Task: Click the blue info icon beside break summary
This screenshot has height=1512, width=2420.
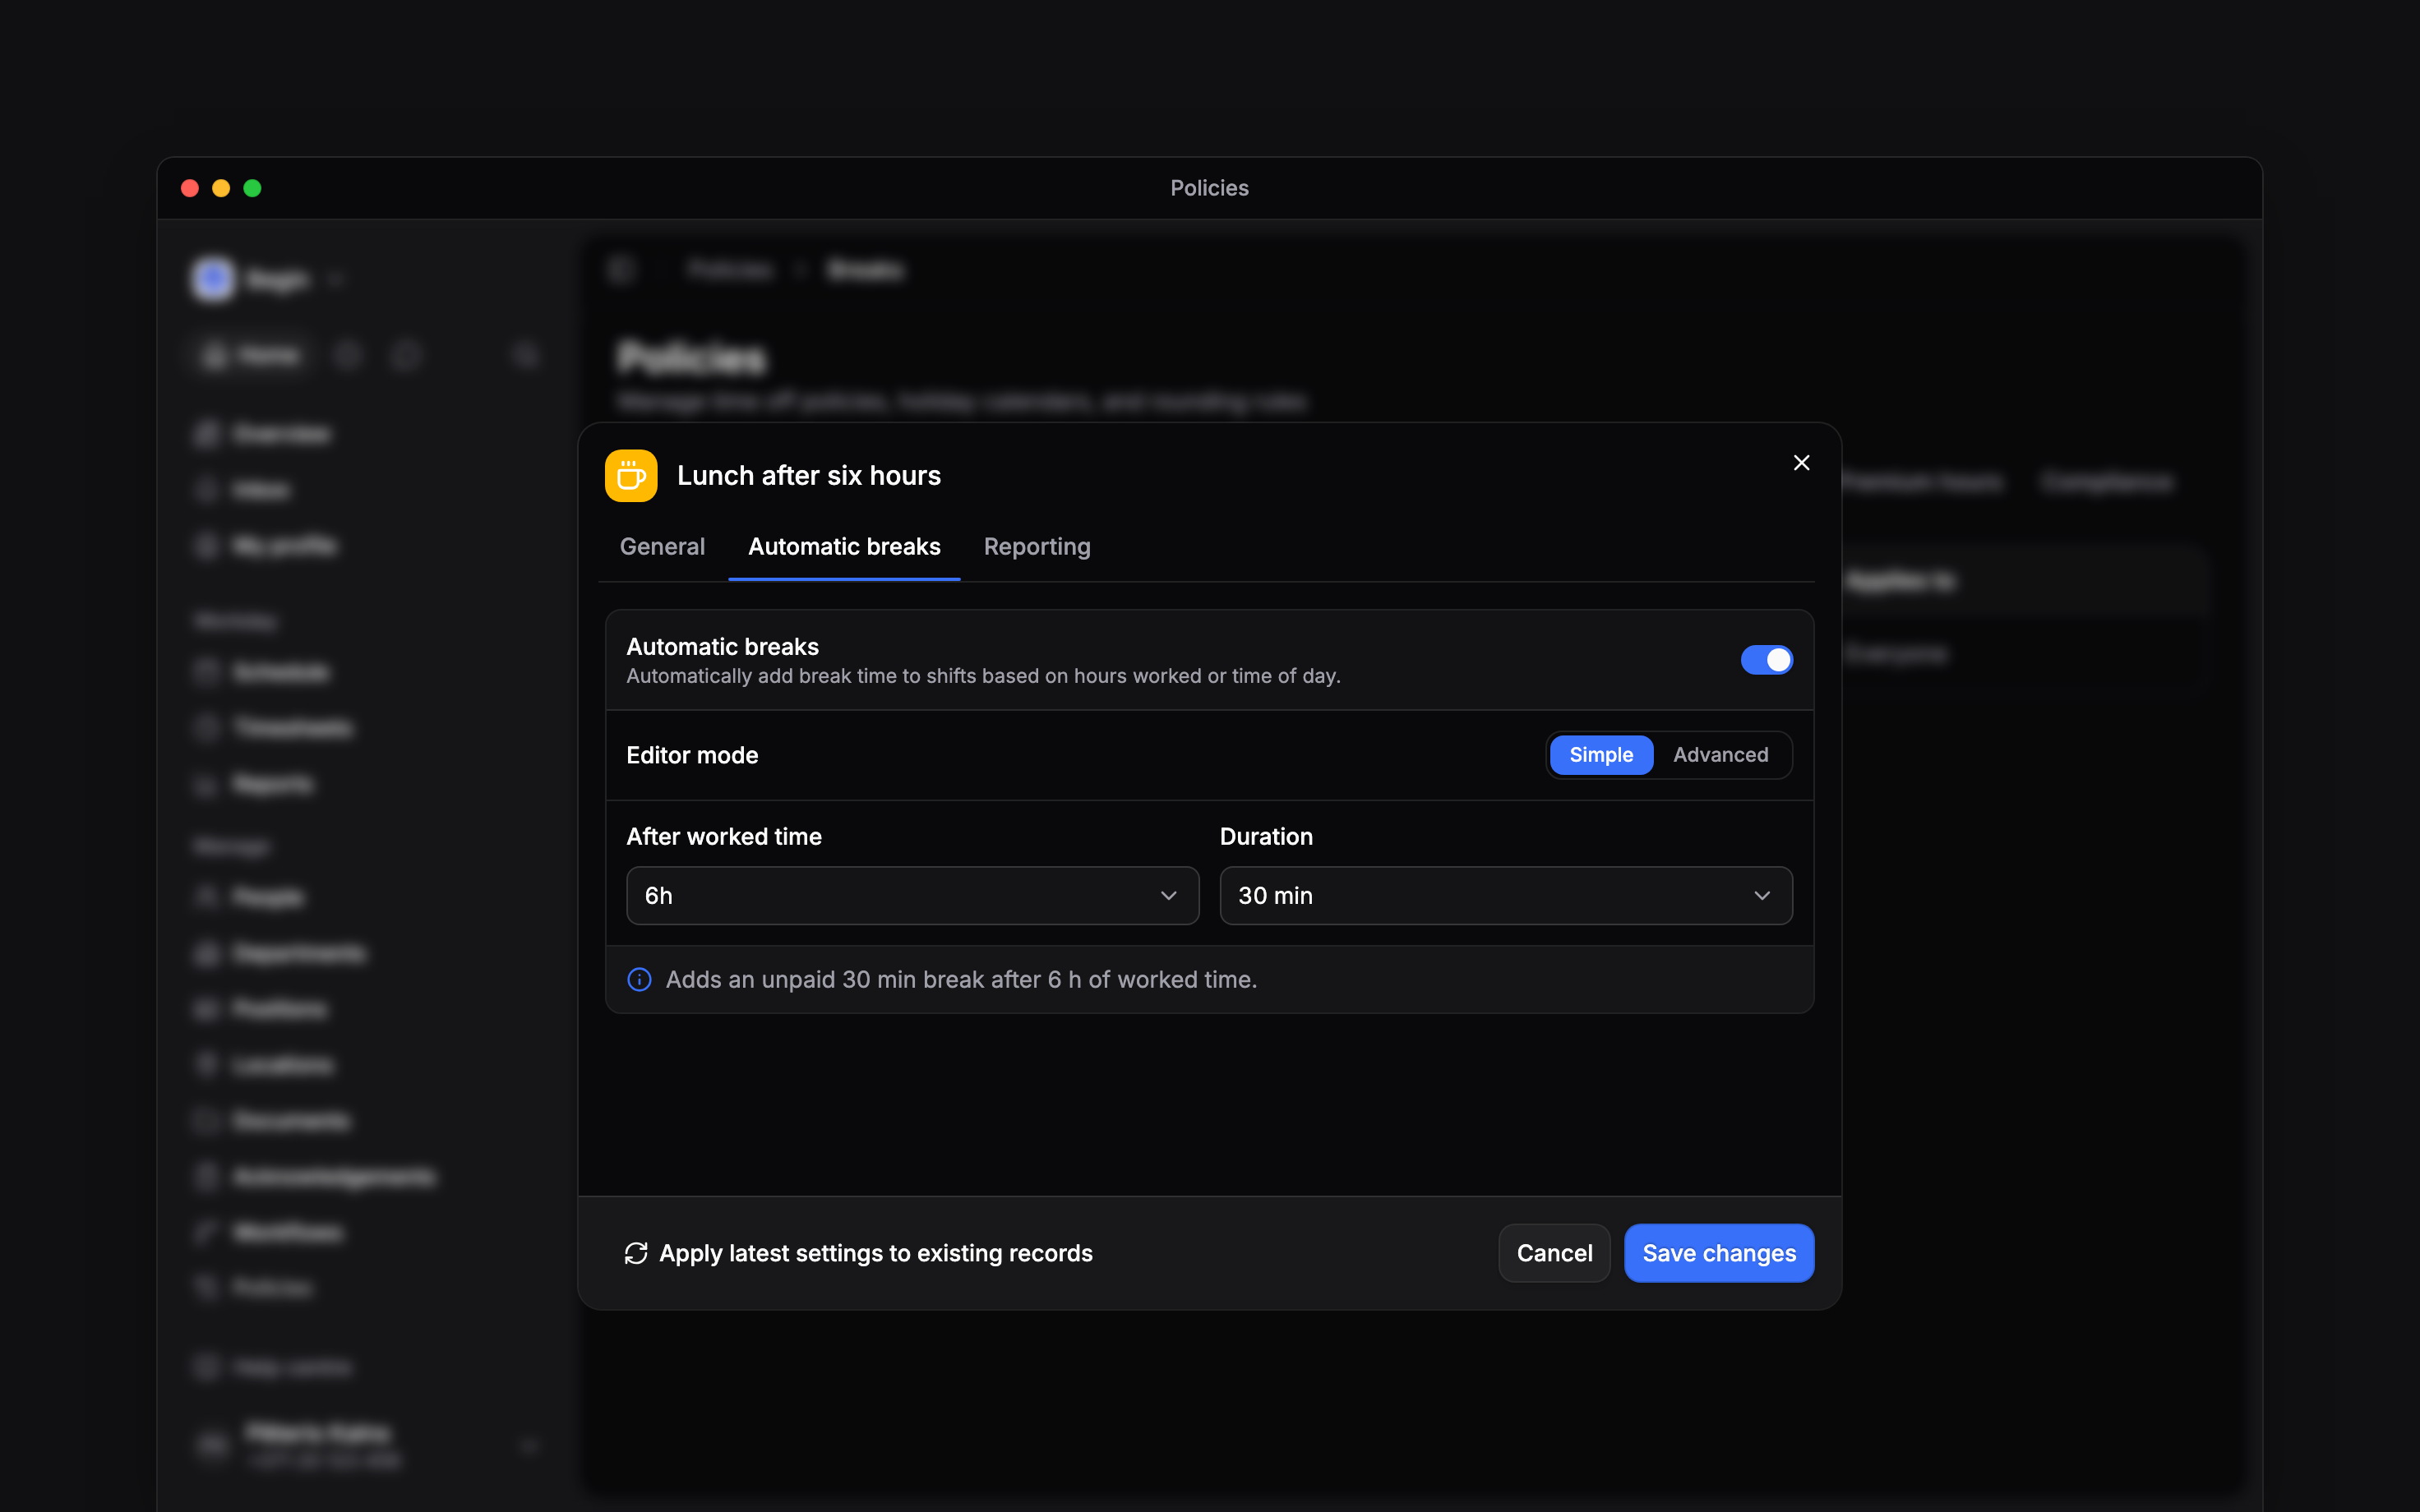Action: point(639,979)
